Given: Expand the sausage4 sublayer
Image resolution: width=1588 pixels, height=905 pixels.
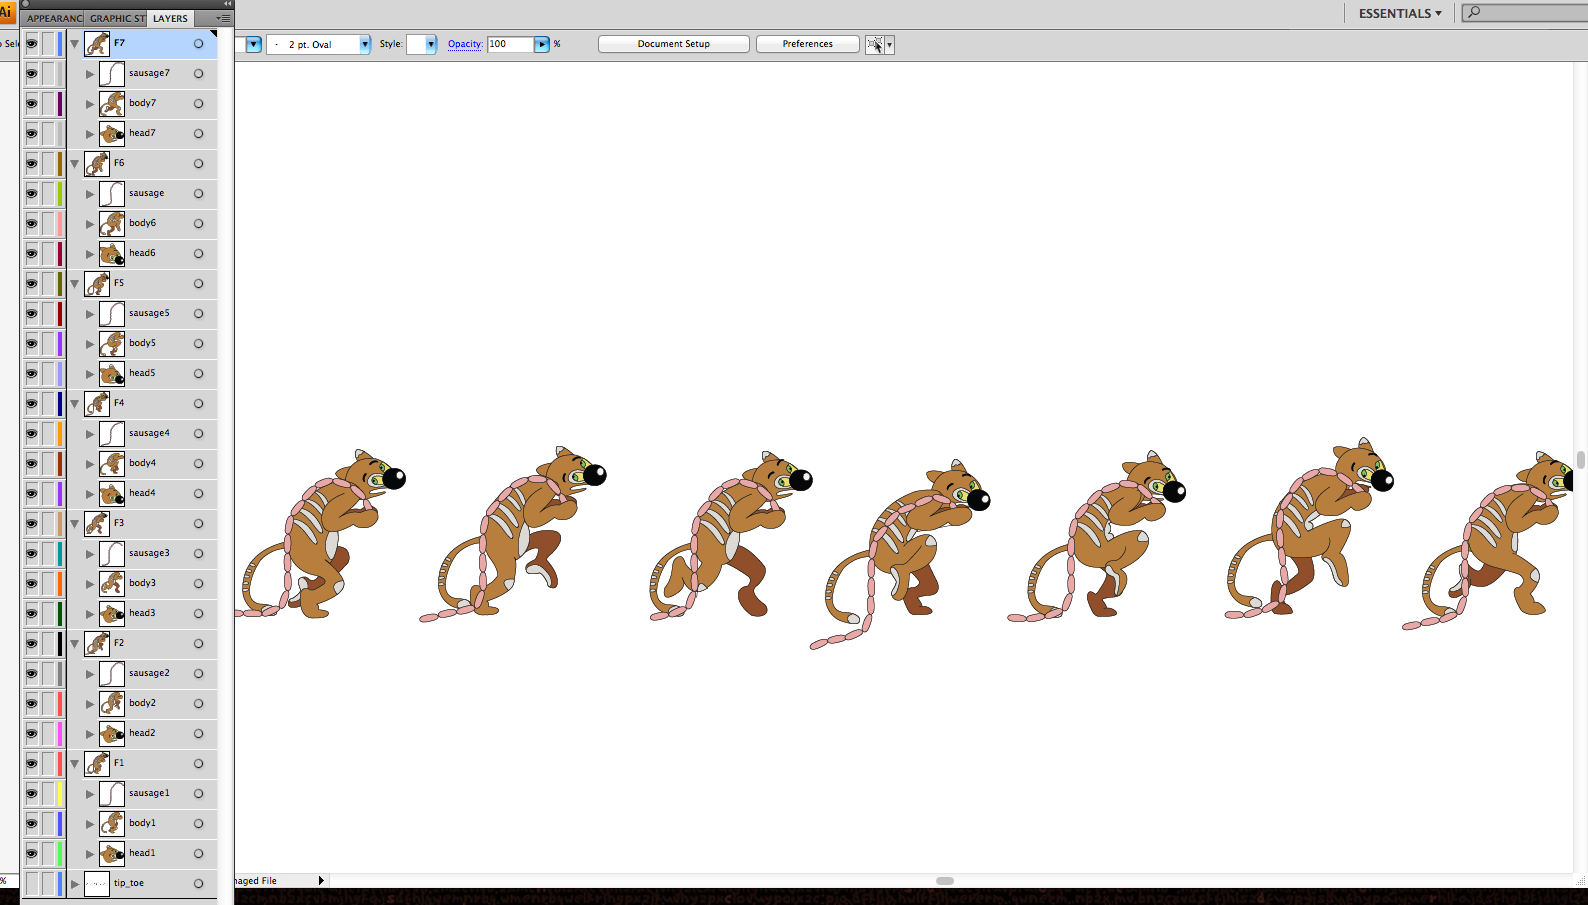Looking at the screenshot, I should point(90,434).
